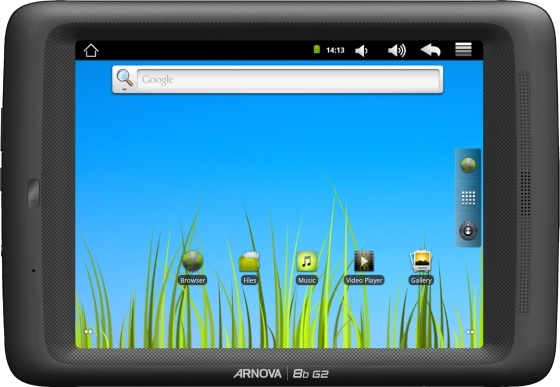Tap the Home icon in status bar
Screen dimensions: 560x387
pyautogui.click(x=91, y=50)
